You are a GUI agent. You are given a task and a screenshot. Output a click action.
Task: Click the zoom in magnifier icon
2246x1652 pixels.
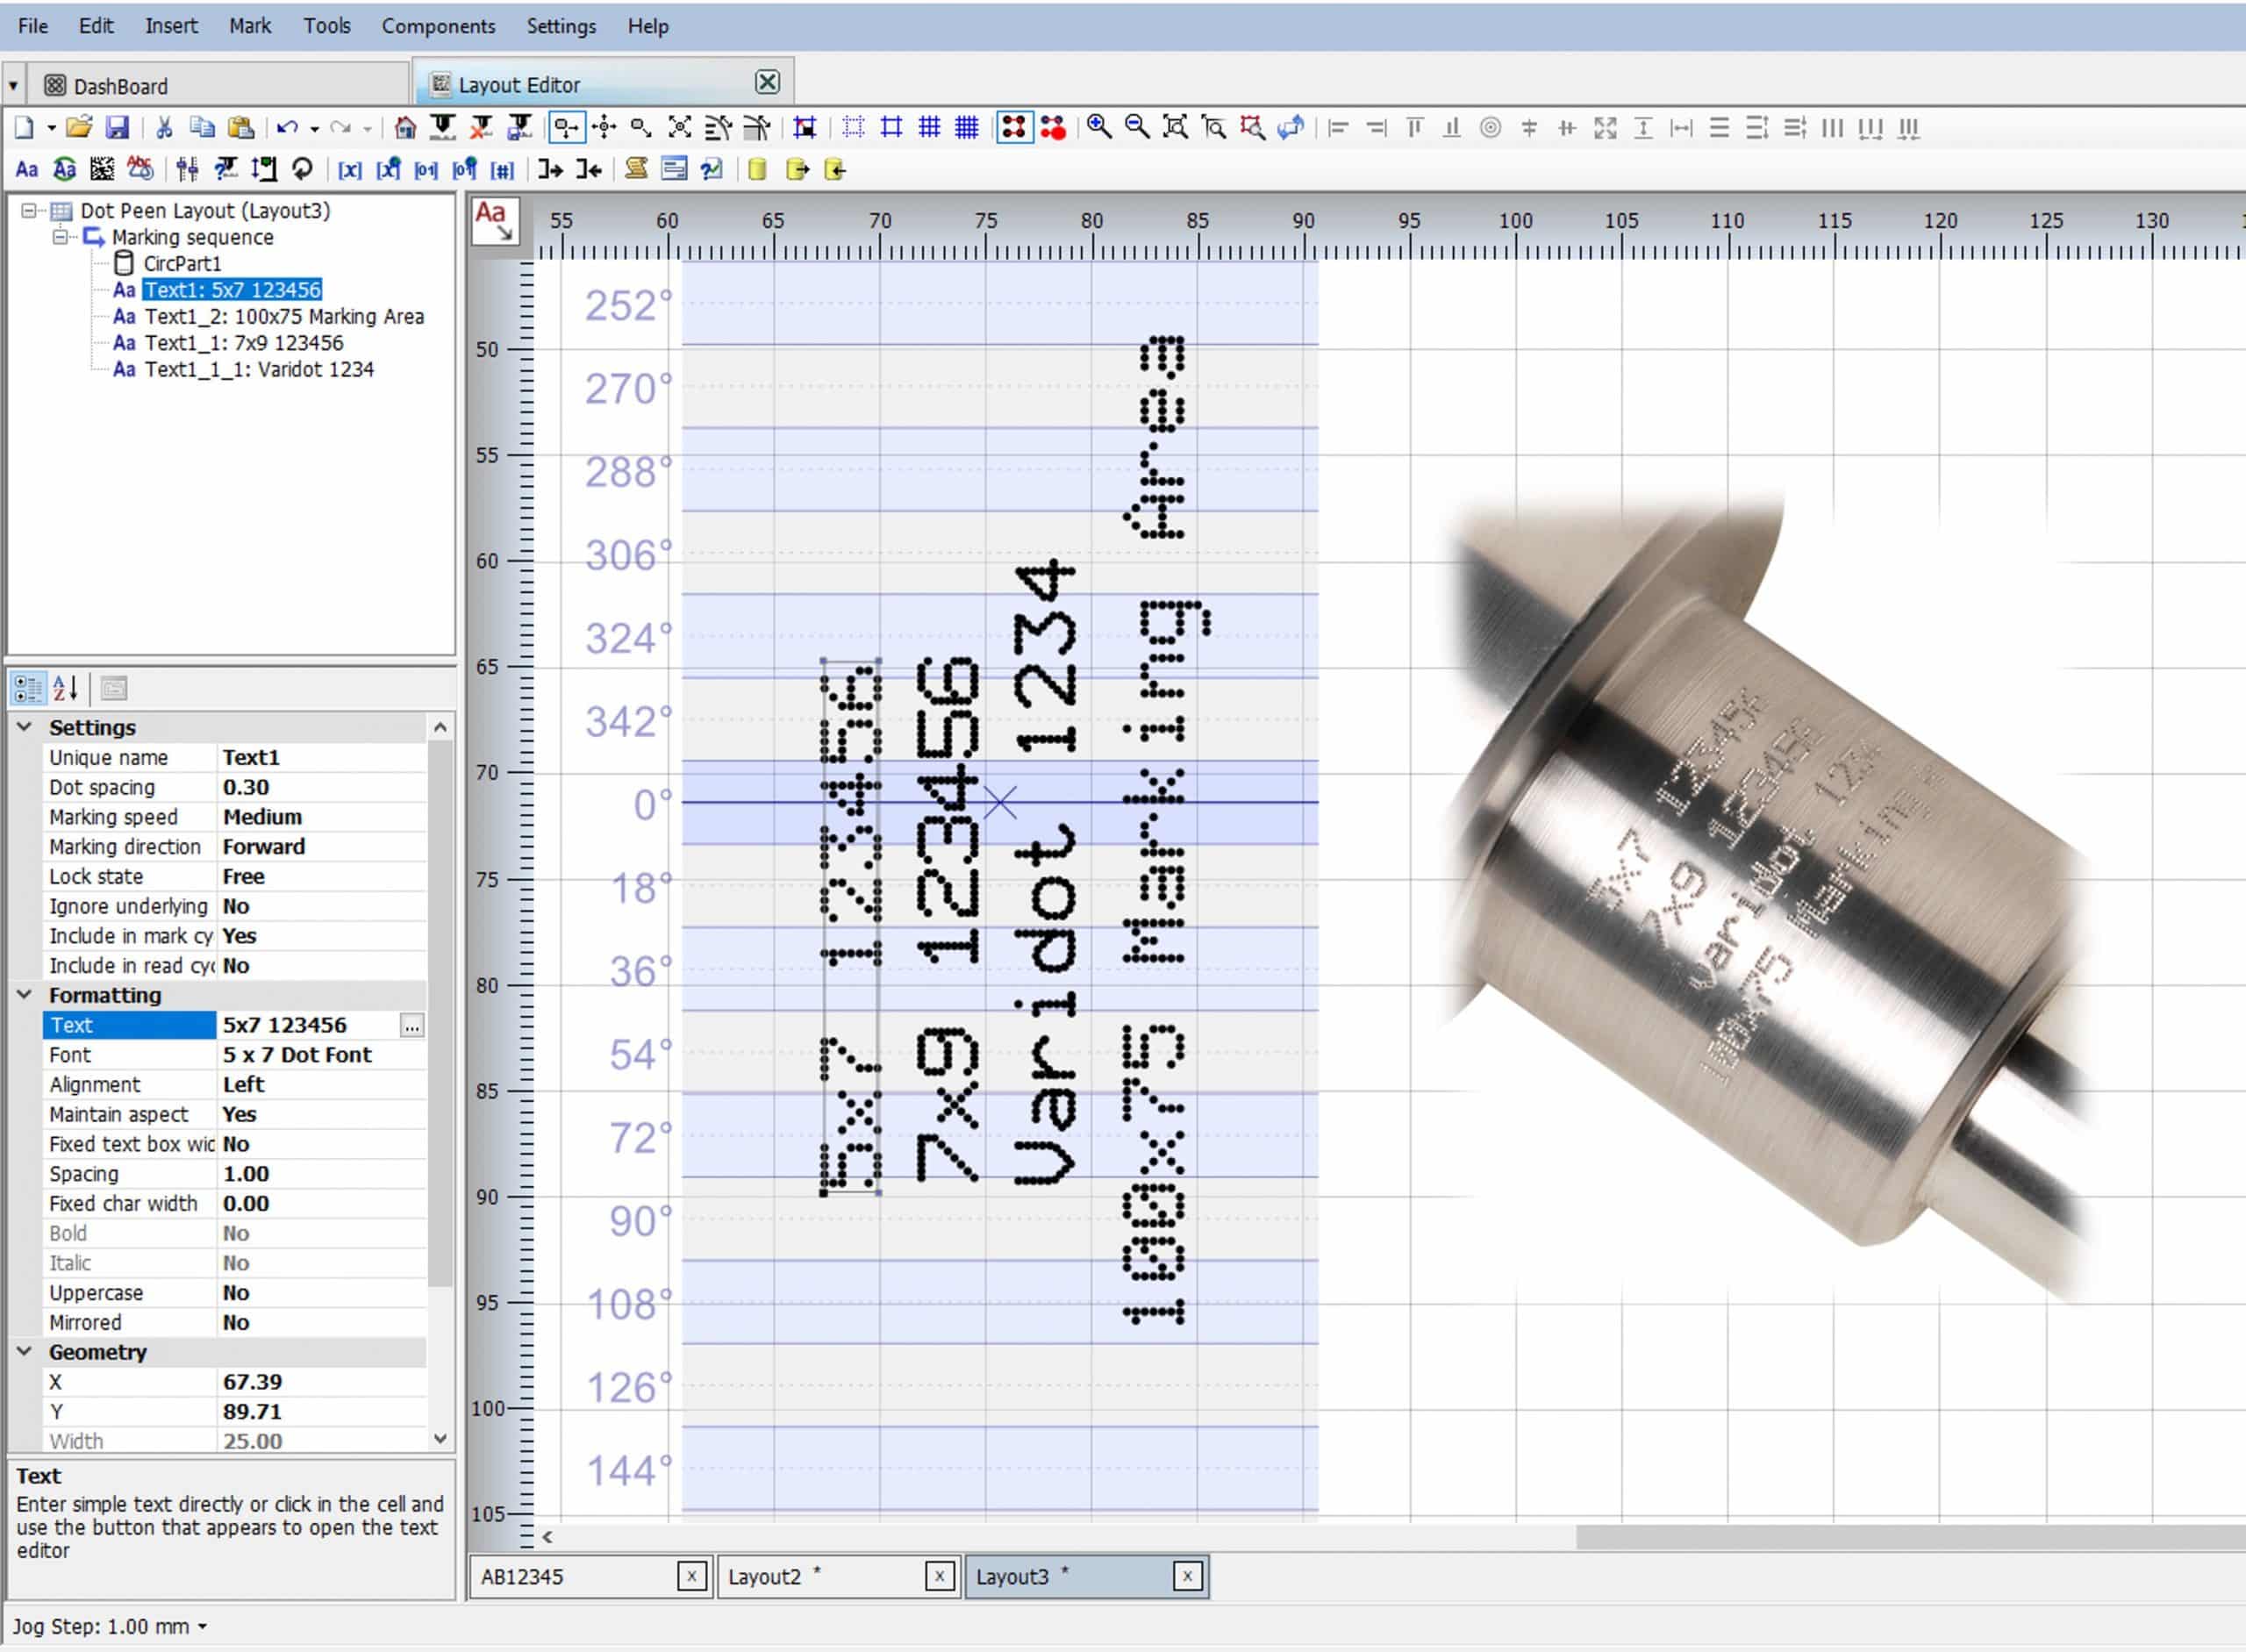pyautogui.click(x=1099, y=127)
